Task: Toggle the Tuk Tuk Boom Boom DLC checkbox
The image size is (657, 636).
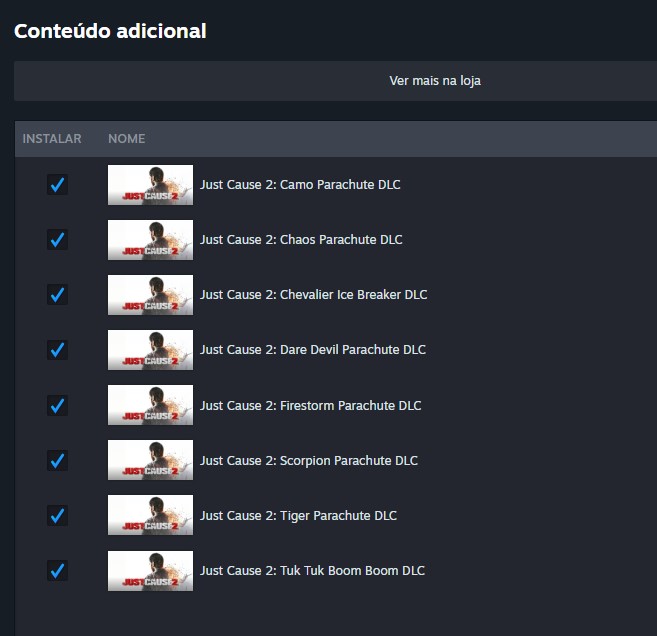Action: [57, 570]
